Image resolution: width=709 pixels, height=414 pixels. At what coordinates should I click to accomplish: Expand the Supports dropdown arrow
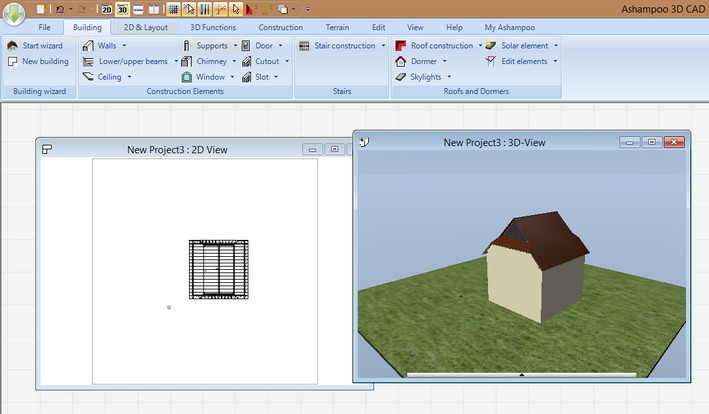click(x=236, y=46)
